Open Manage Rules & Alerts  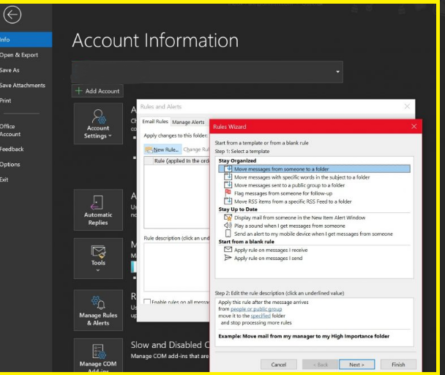tap(98, 310)
